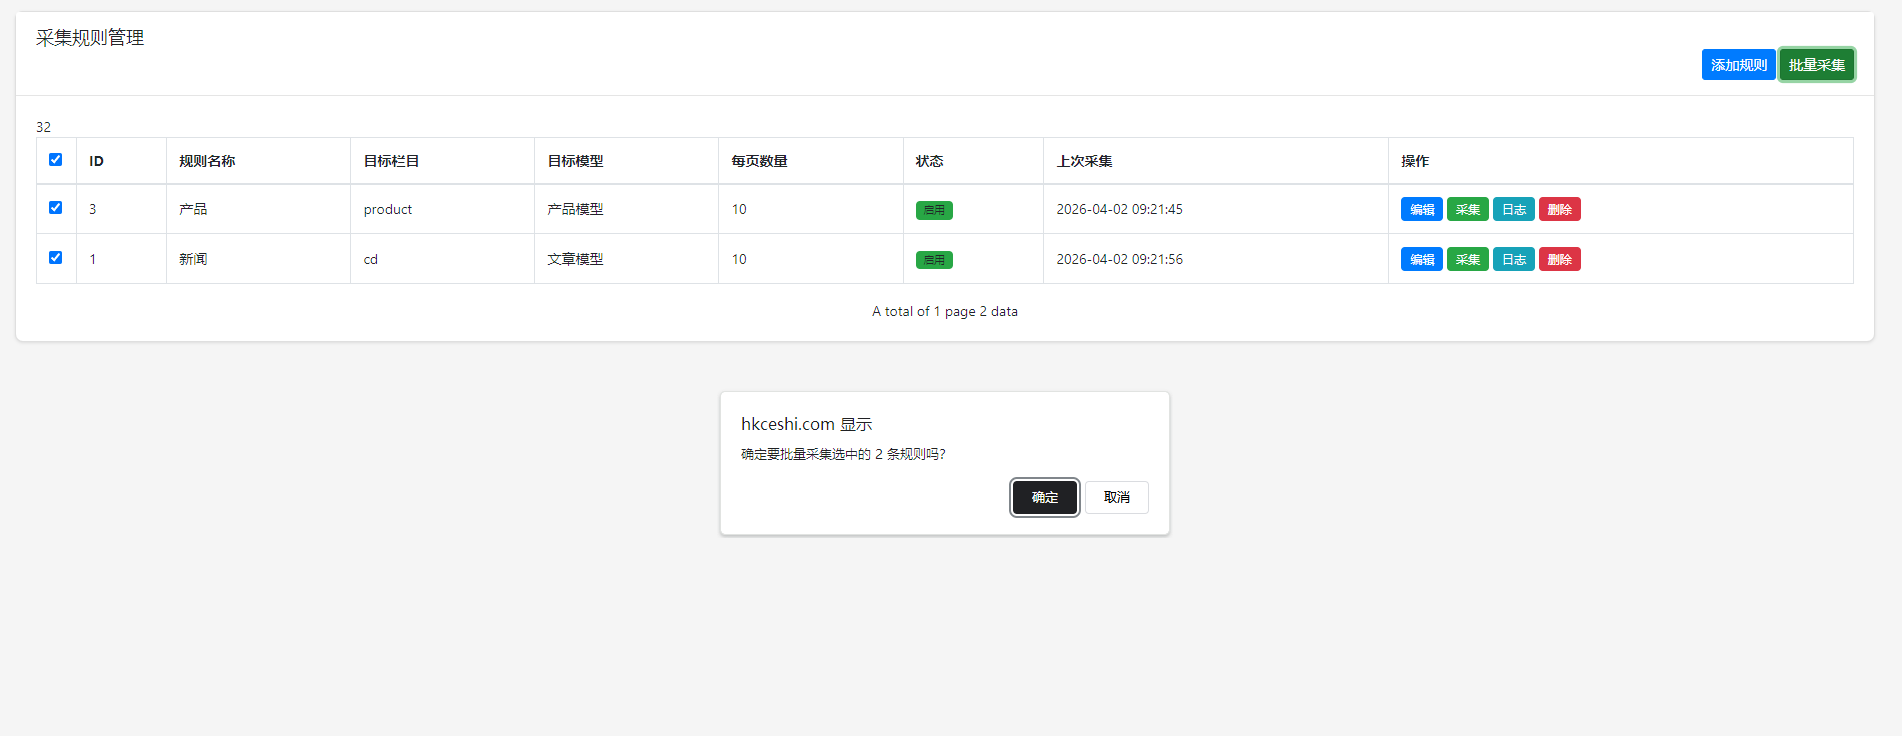Toggle the select-all checkbox in table header
1902x736 pixels.
pos(56,160)
